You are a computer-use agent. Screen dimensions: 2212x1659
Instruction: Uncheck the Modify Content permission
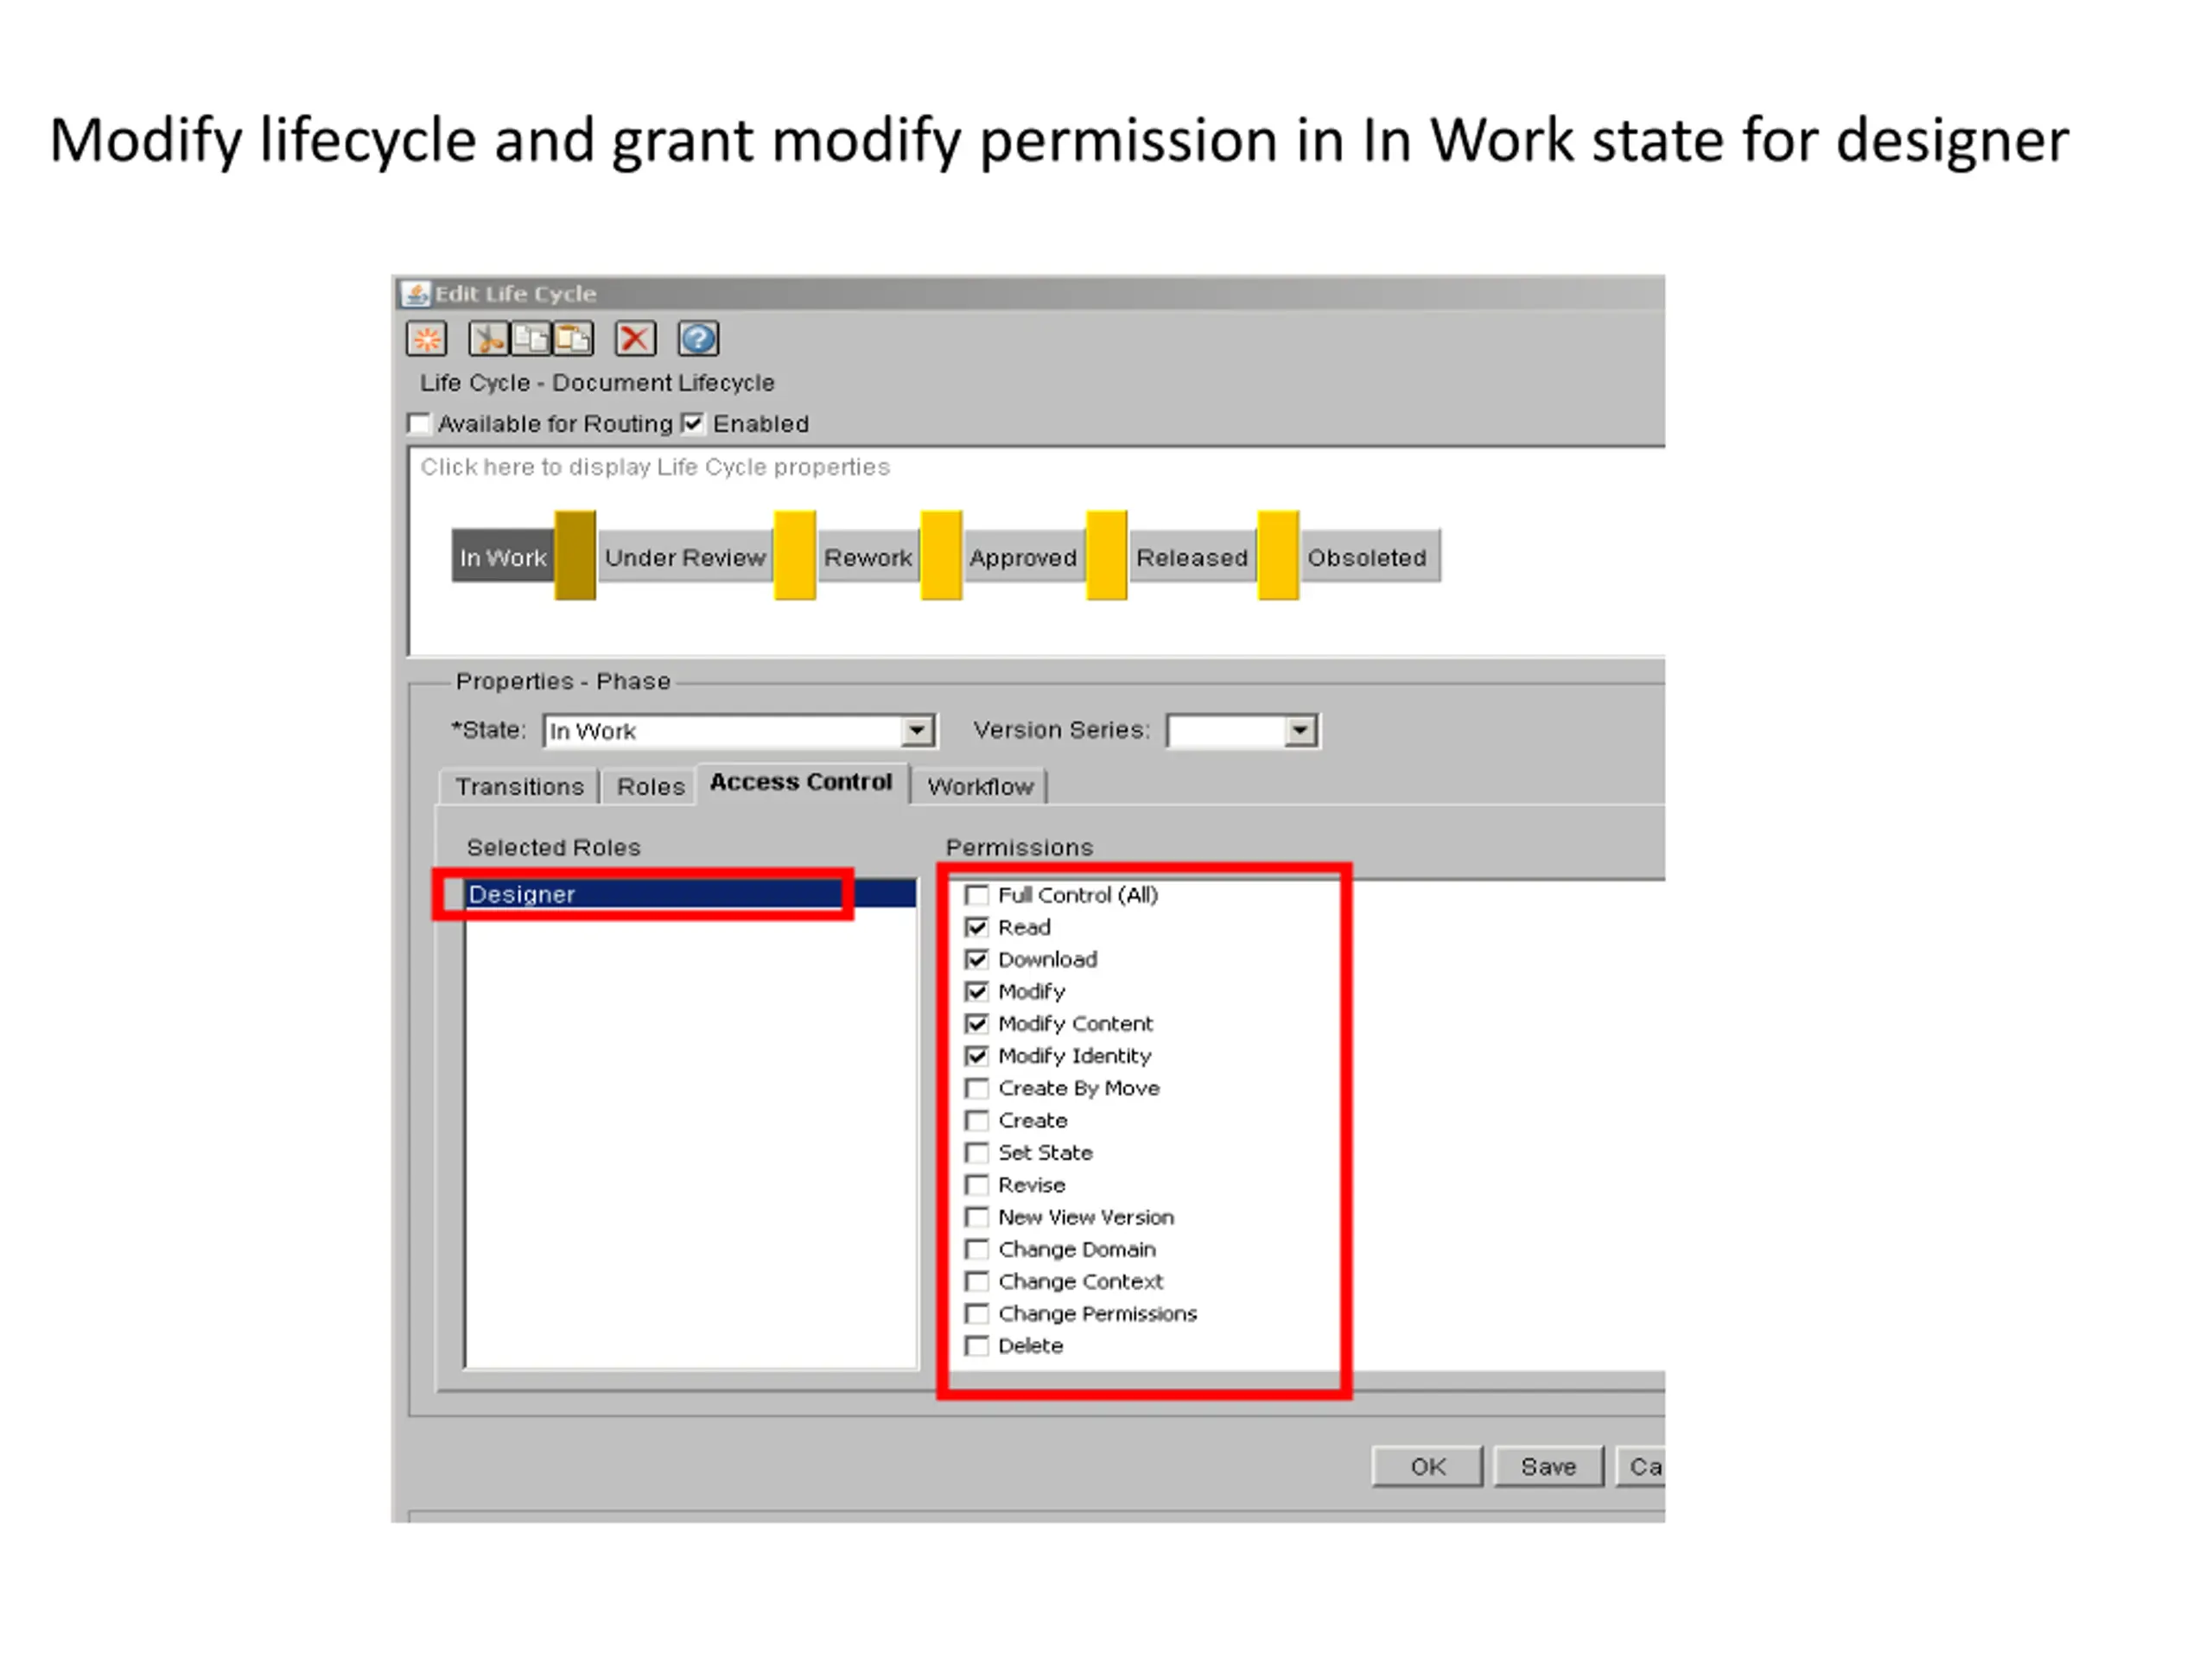point(977,1024)
